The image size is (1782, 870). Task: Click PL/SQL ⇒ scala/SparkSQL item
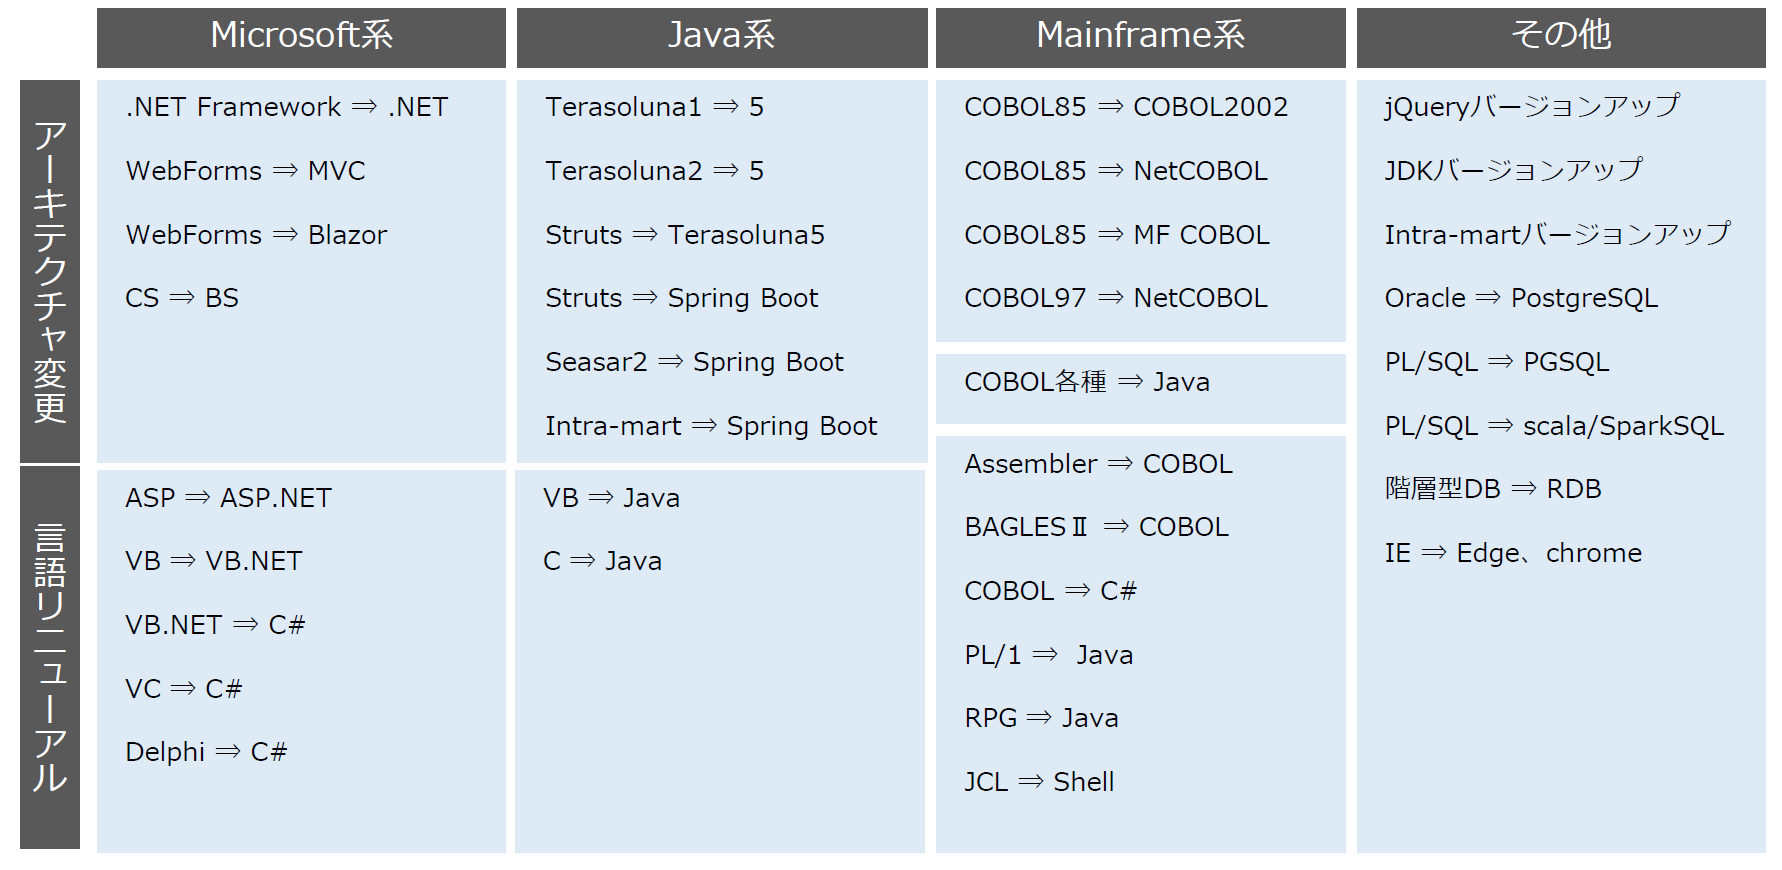click(1553, 426)
